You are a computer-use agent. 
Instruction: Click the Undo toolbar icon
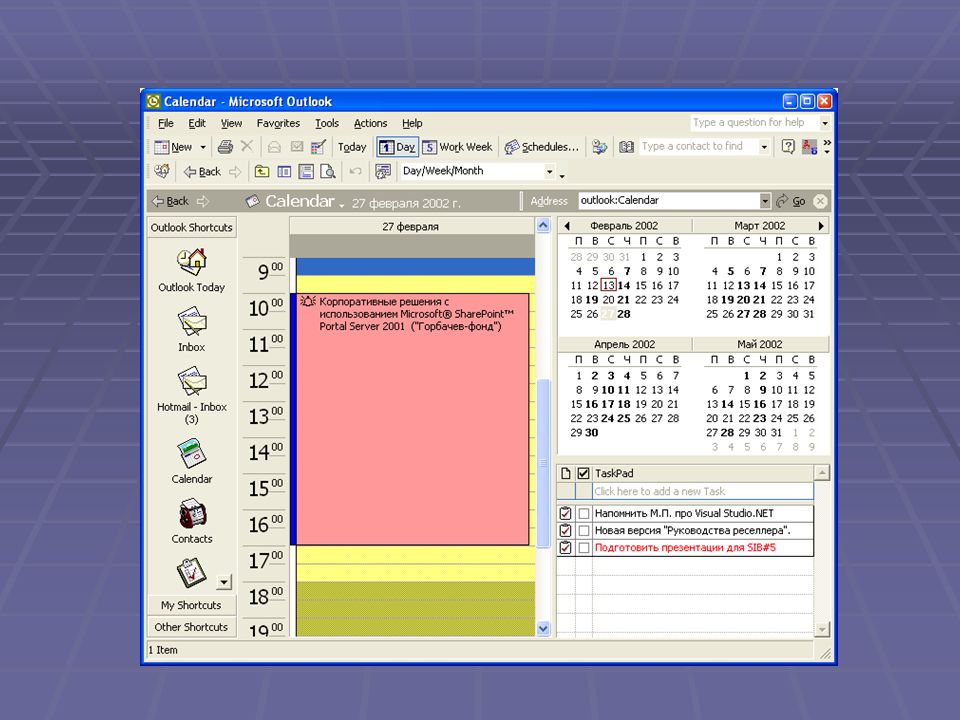pyautogui.click(x=355, y=171)
